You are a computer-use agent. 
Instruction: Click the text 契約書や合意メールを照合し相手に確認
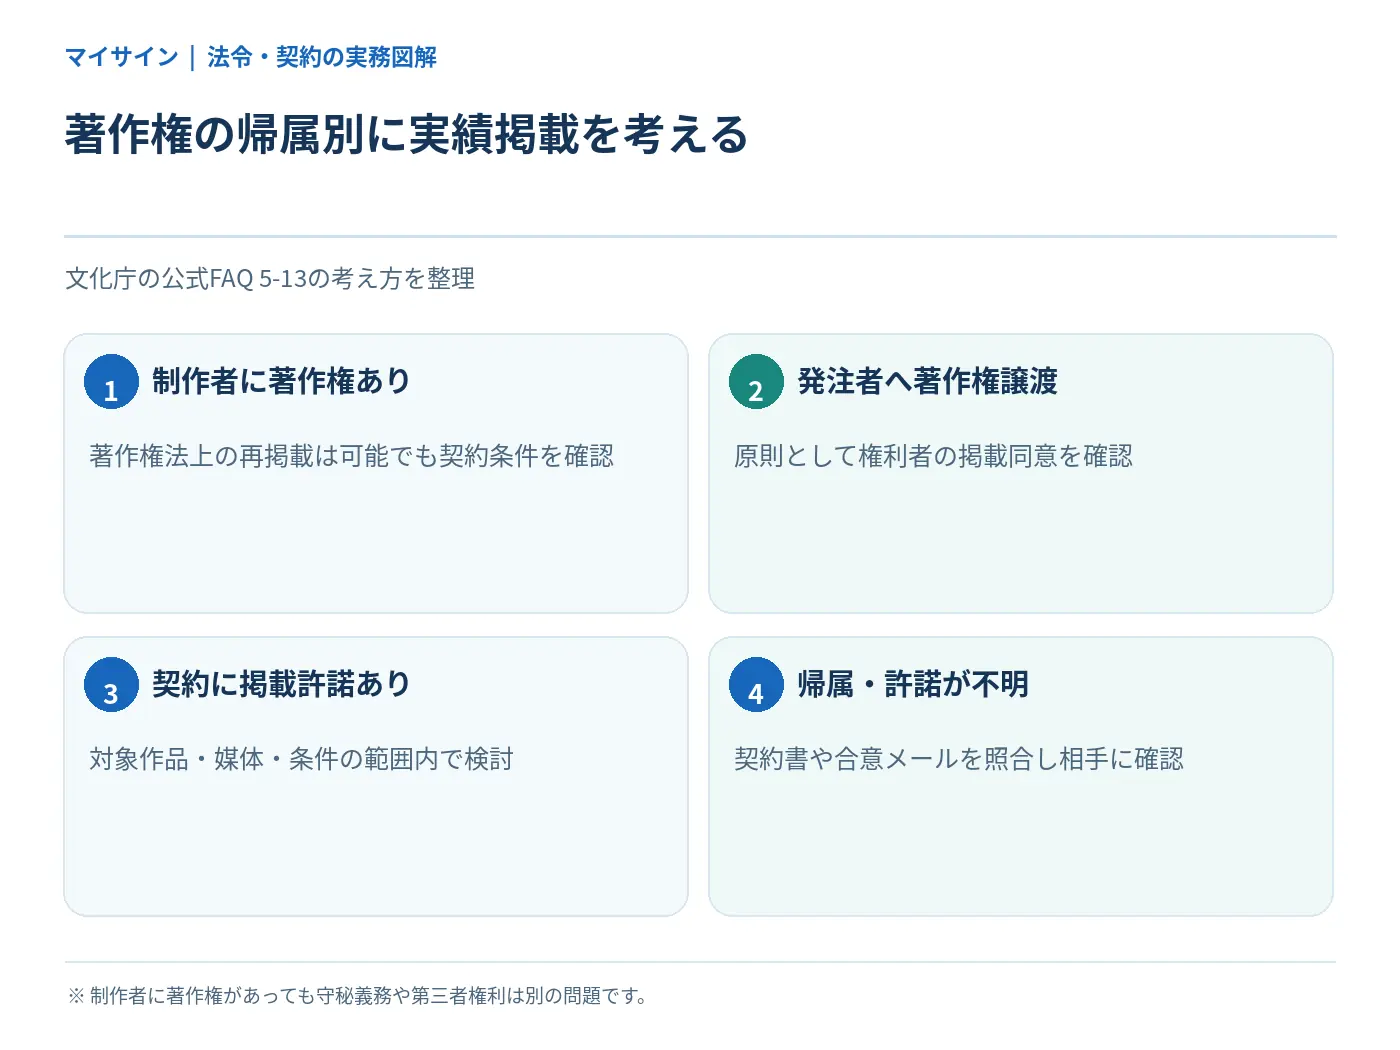coord(959,759)
